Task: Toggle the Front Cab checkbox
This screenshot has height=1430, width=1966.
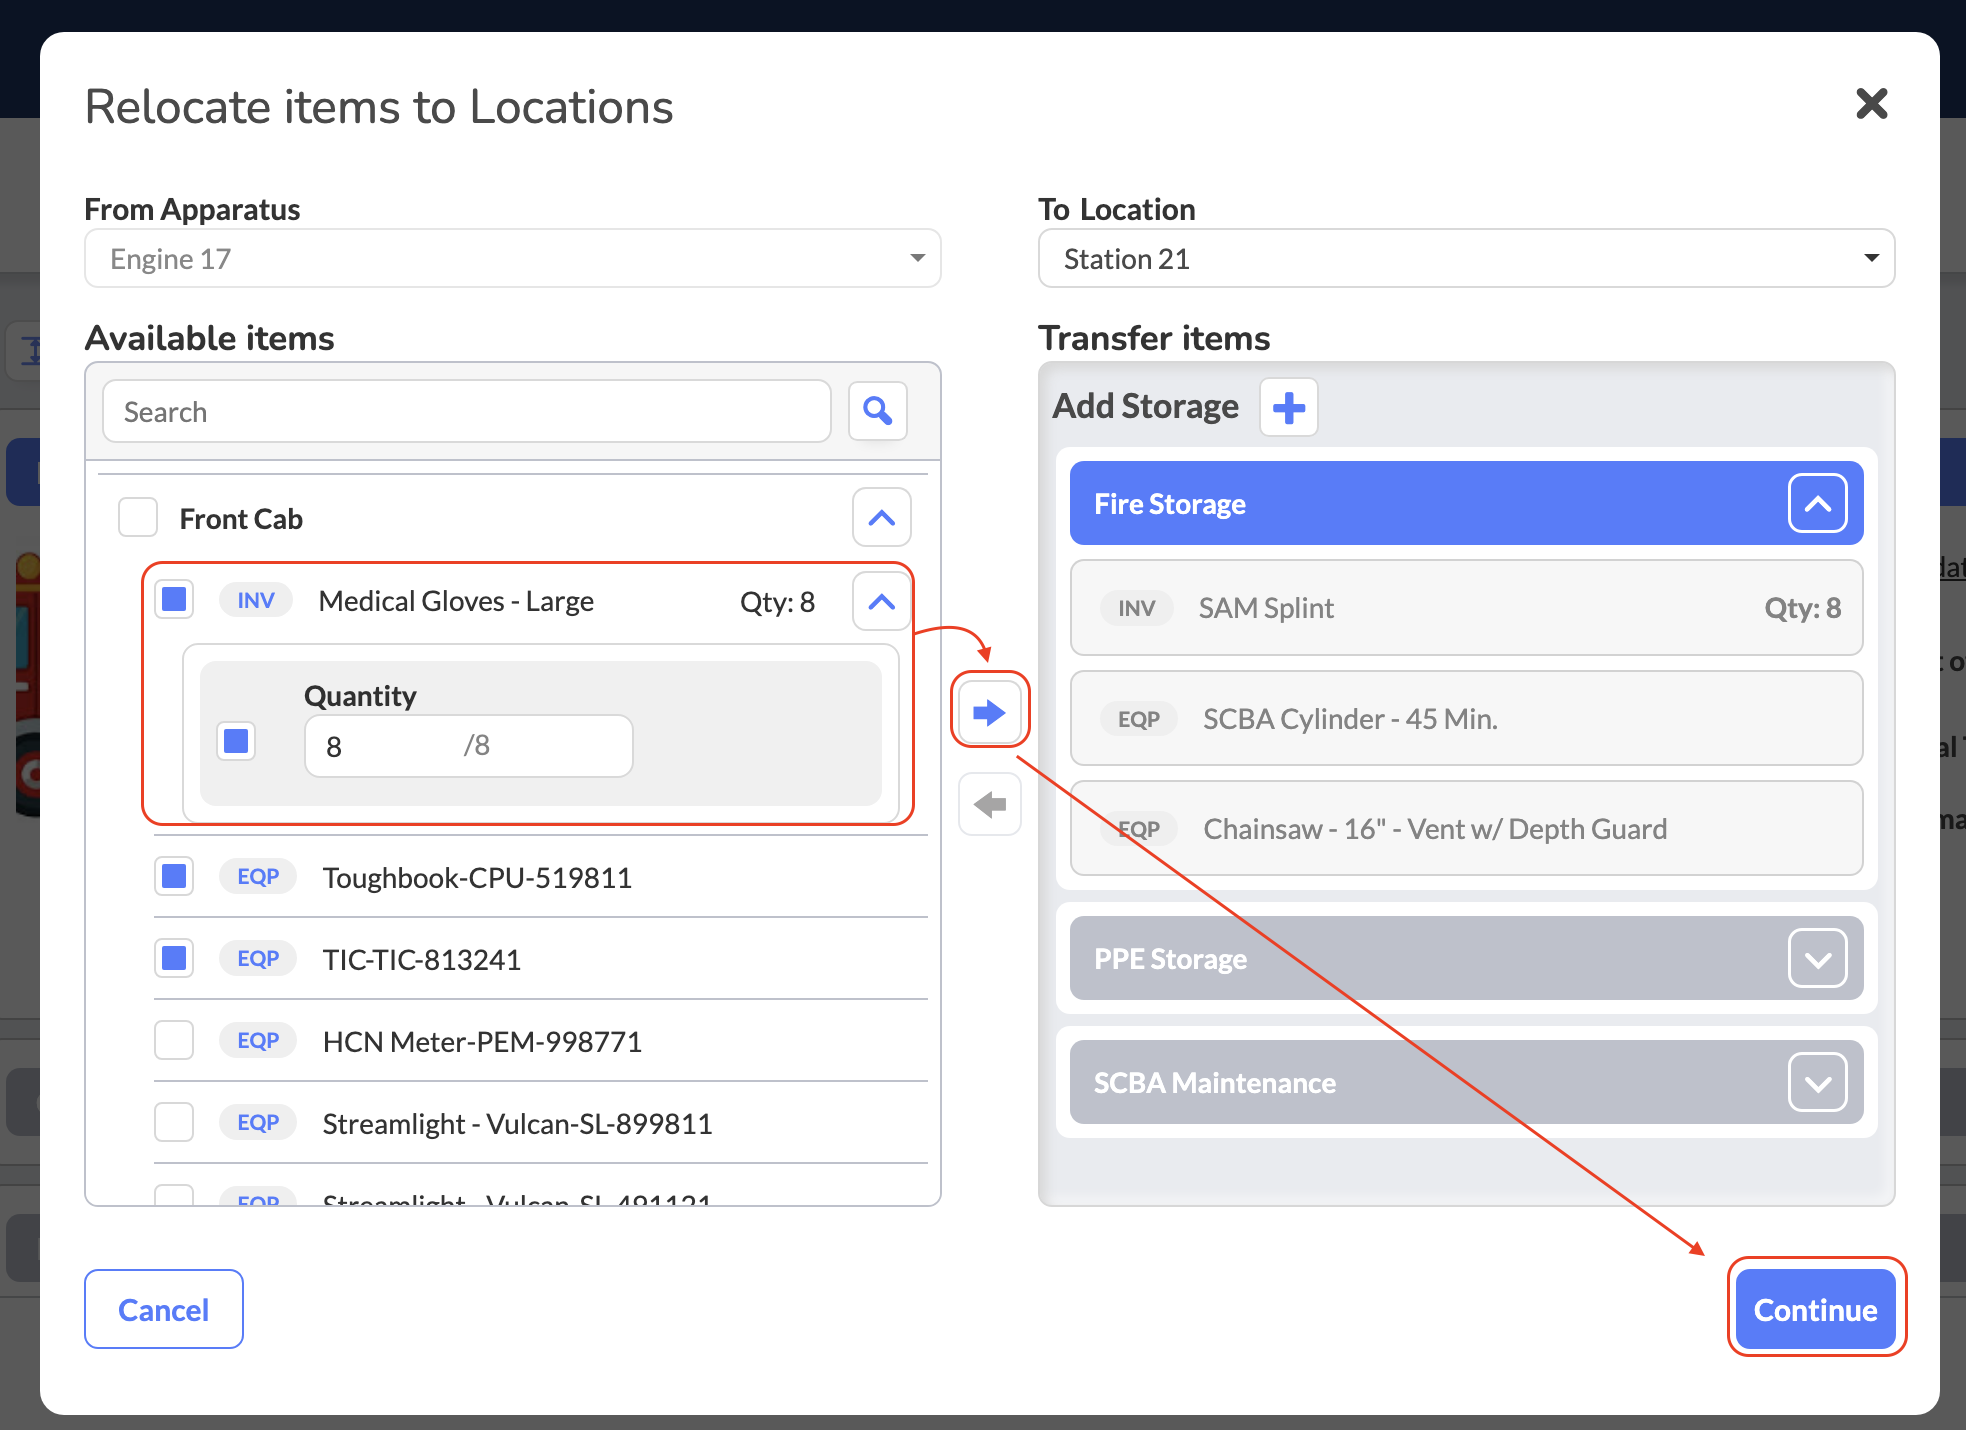Action: (138, 518)
